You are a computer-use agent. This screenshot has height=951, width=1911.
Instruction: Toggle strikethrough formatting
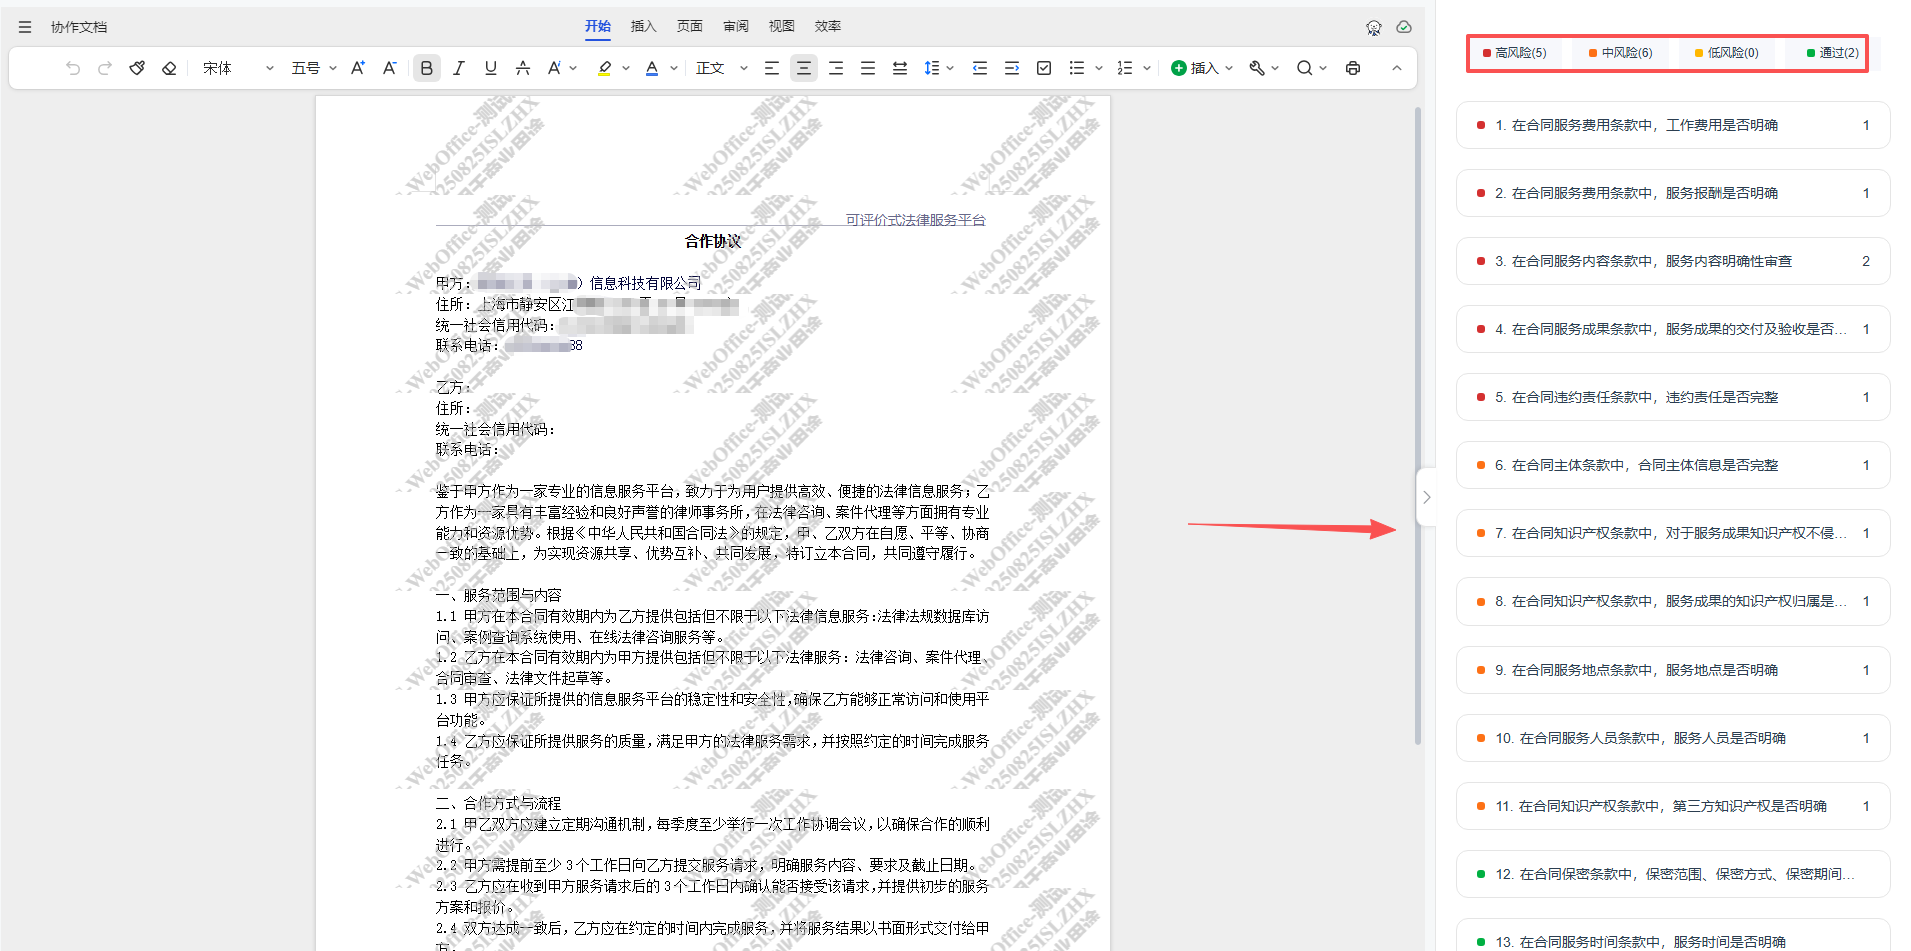pos(523,68)
